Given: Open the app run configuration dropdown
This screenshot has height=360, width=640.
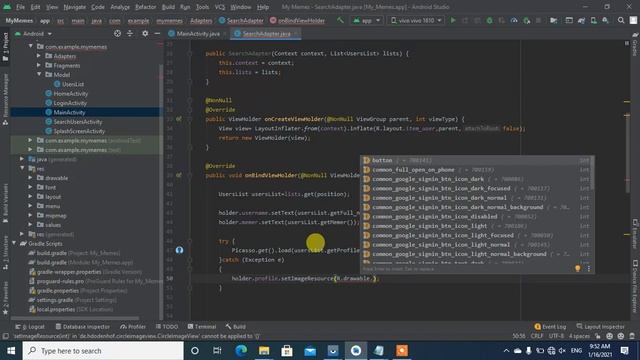Looking at the screenshot, I should coord(367,20).
